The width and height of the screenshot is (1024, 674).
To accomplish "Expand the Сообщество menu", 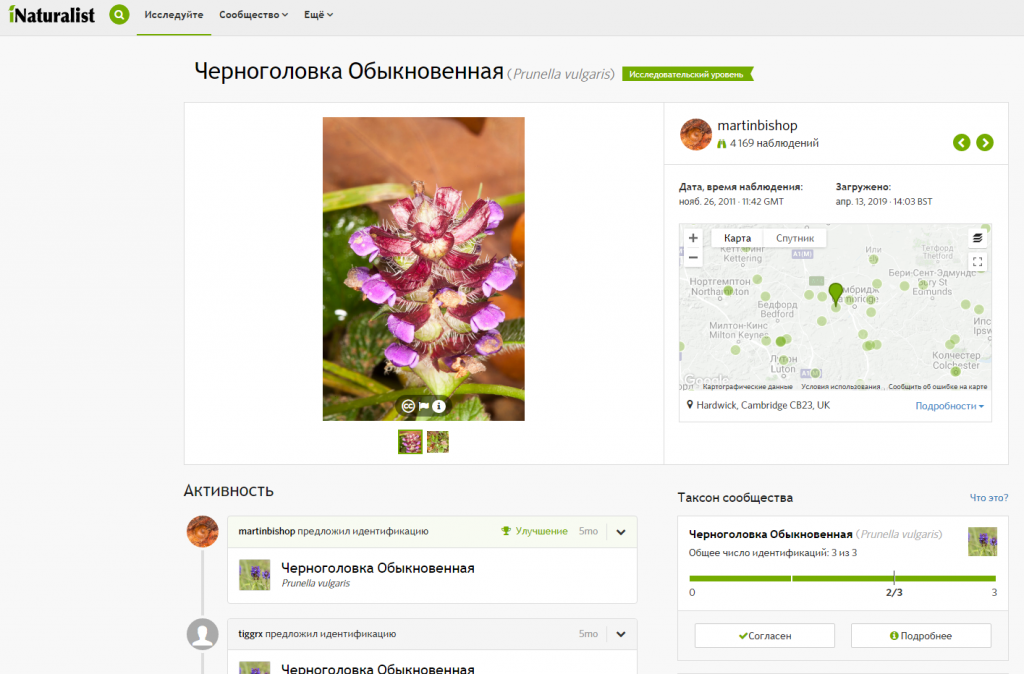I will 253,15.
